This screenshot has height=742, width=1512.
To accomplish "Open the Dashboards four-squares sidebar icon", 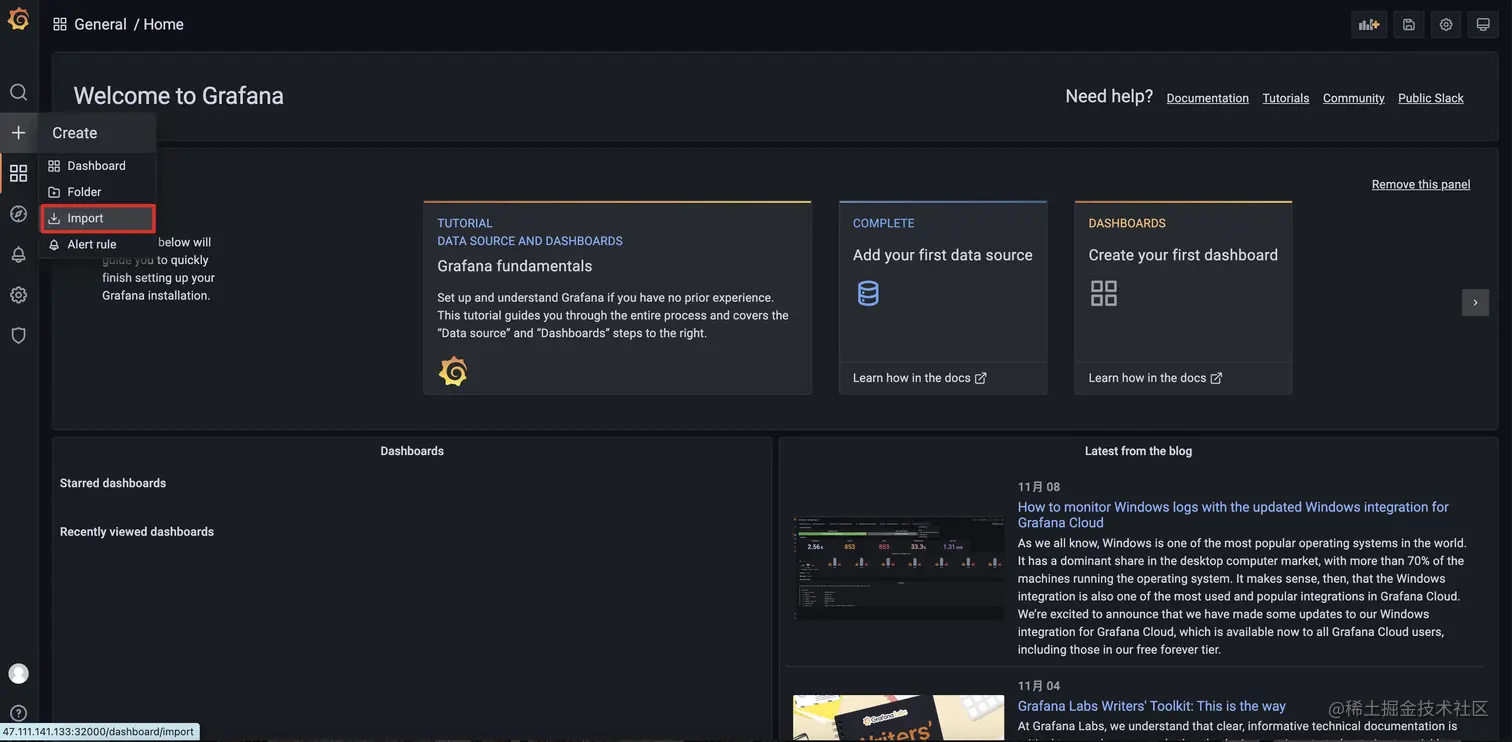I will [x=18, y=173].
